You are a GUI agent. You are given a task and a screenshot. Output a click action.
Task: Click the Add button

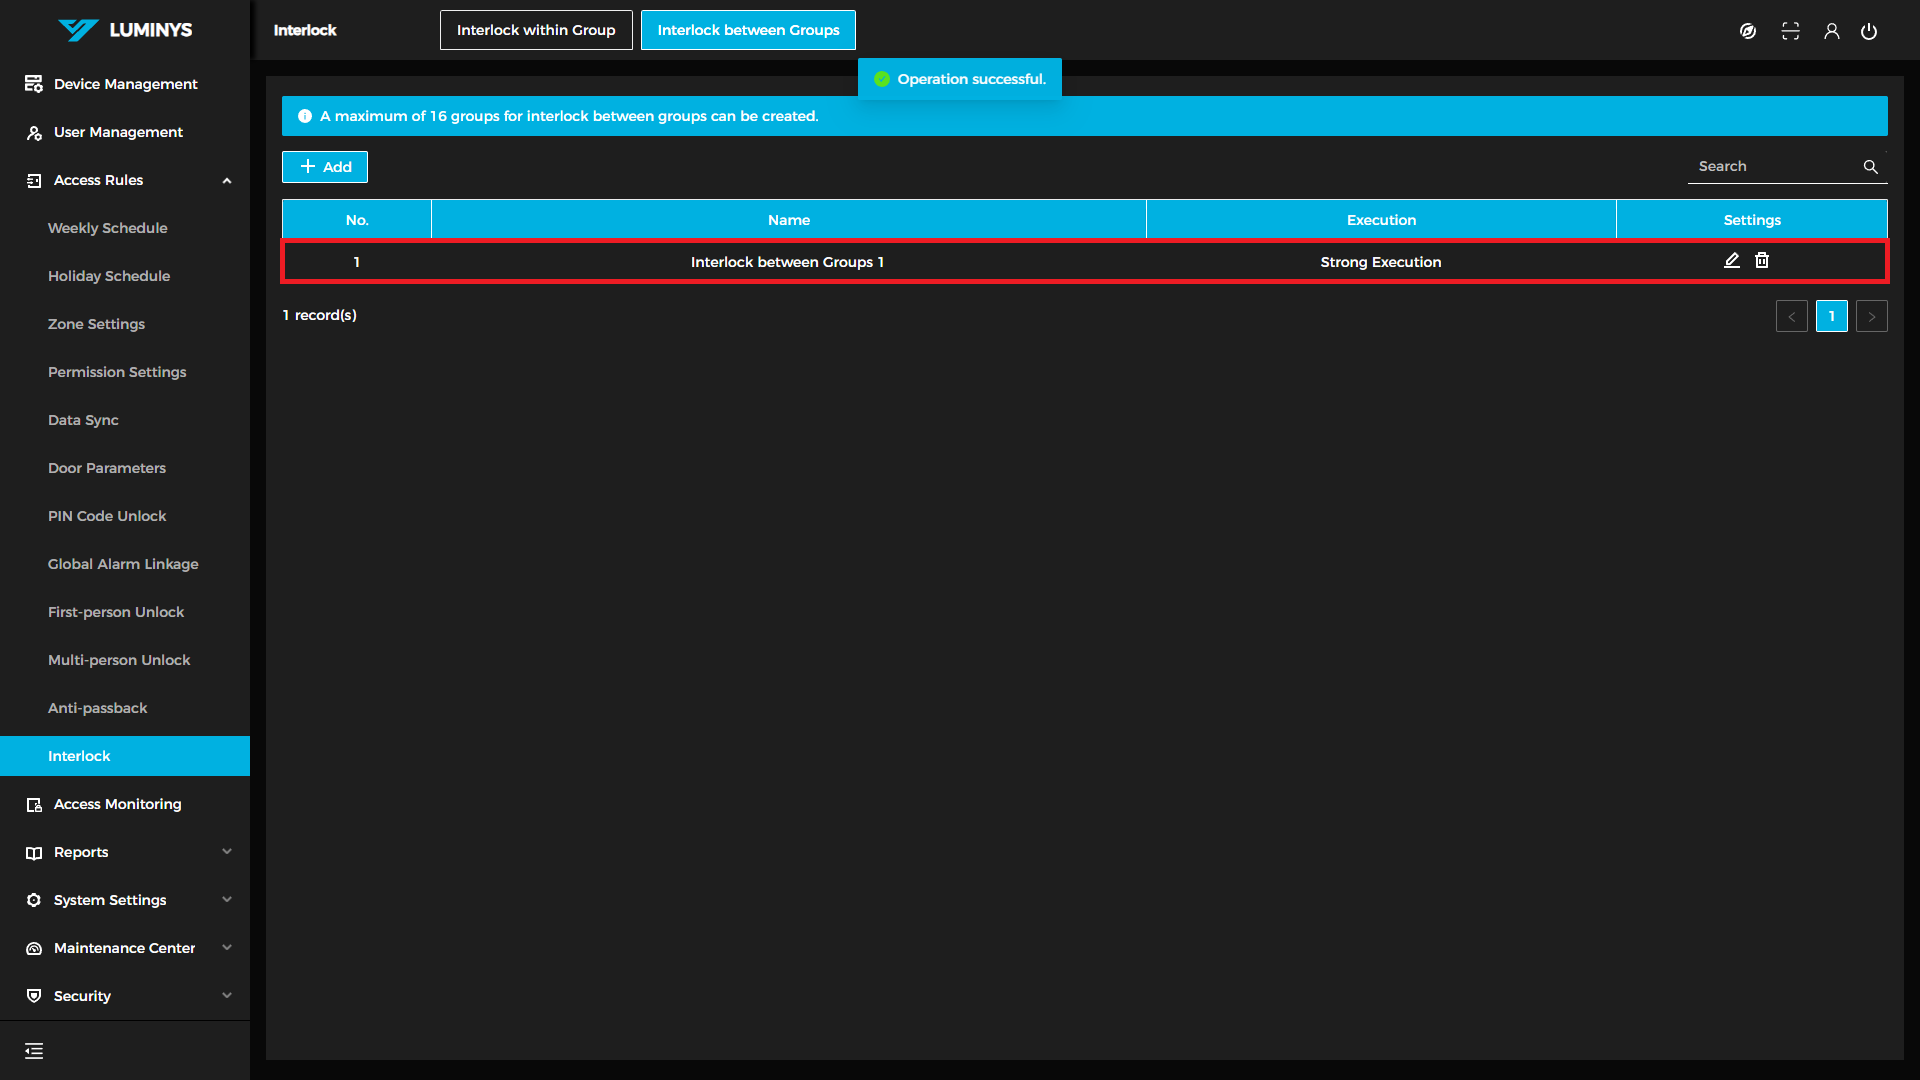click(x=325, y=167)
